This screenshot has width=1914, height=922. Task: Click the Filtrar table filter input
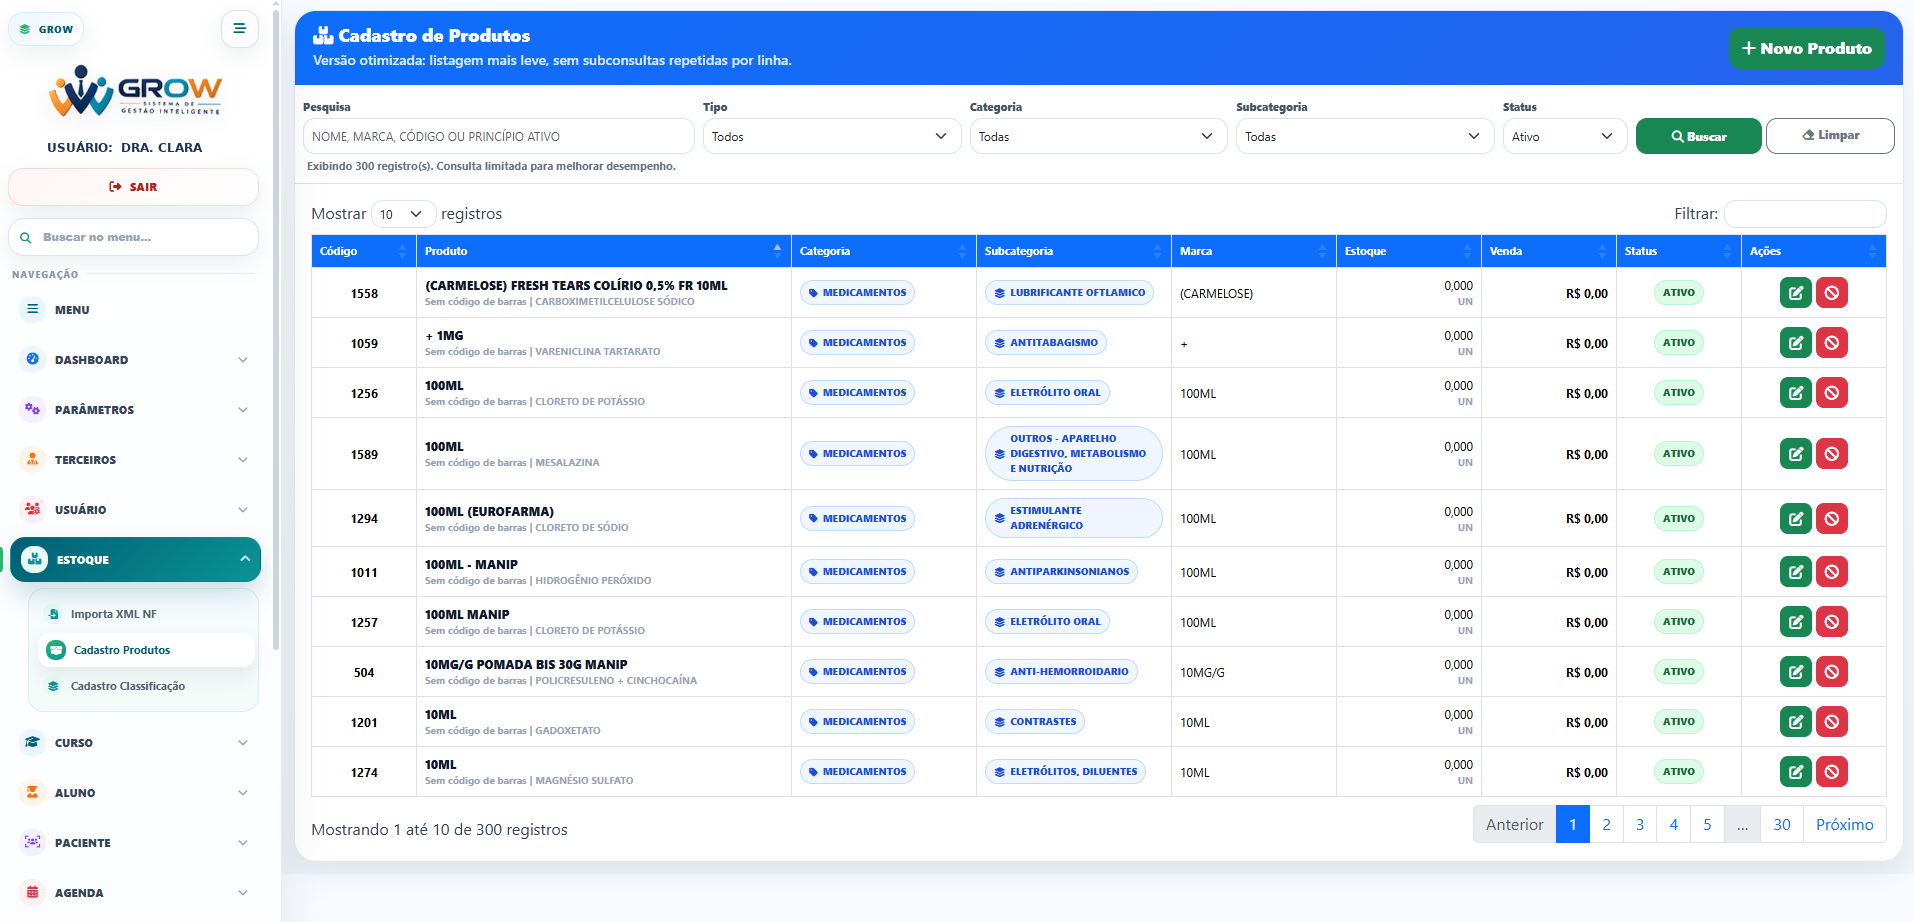coord(1805,214)
